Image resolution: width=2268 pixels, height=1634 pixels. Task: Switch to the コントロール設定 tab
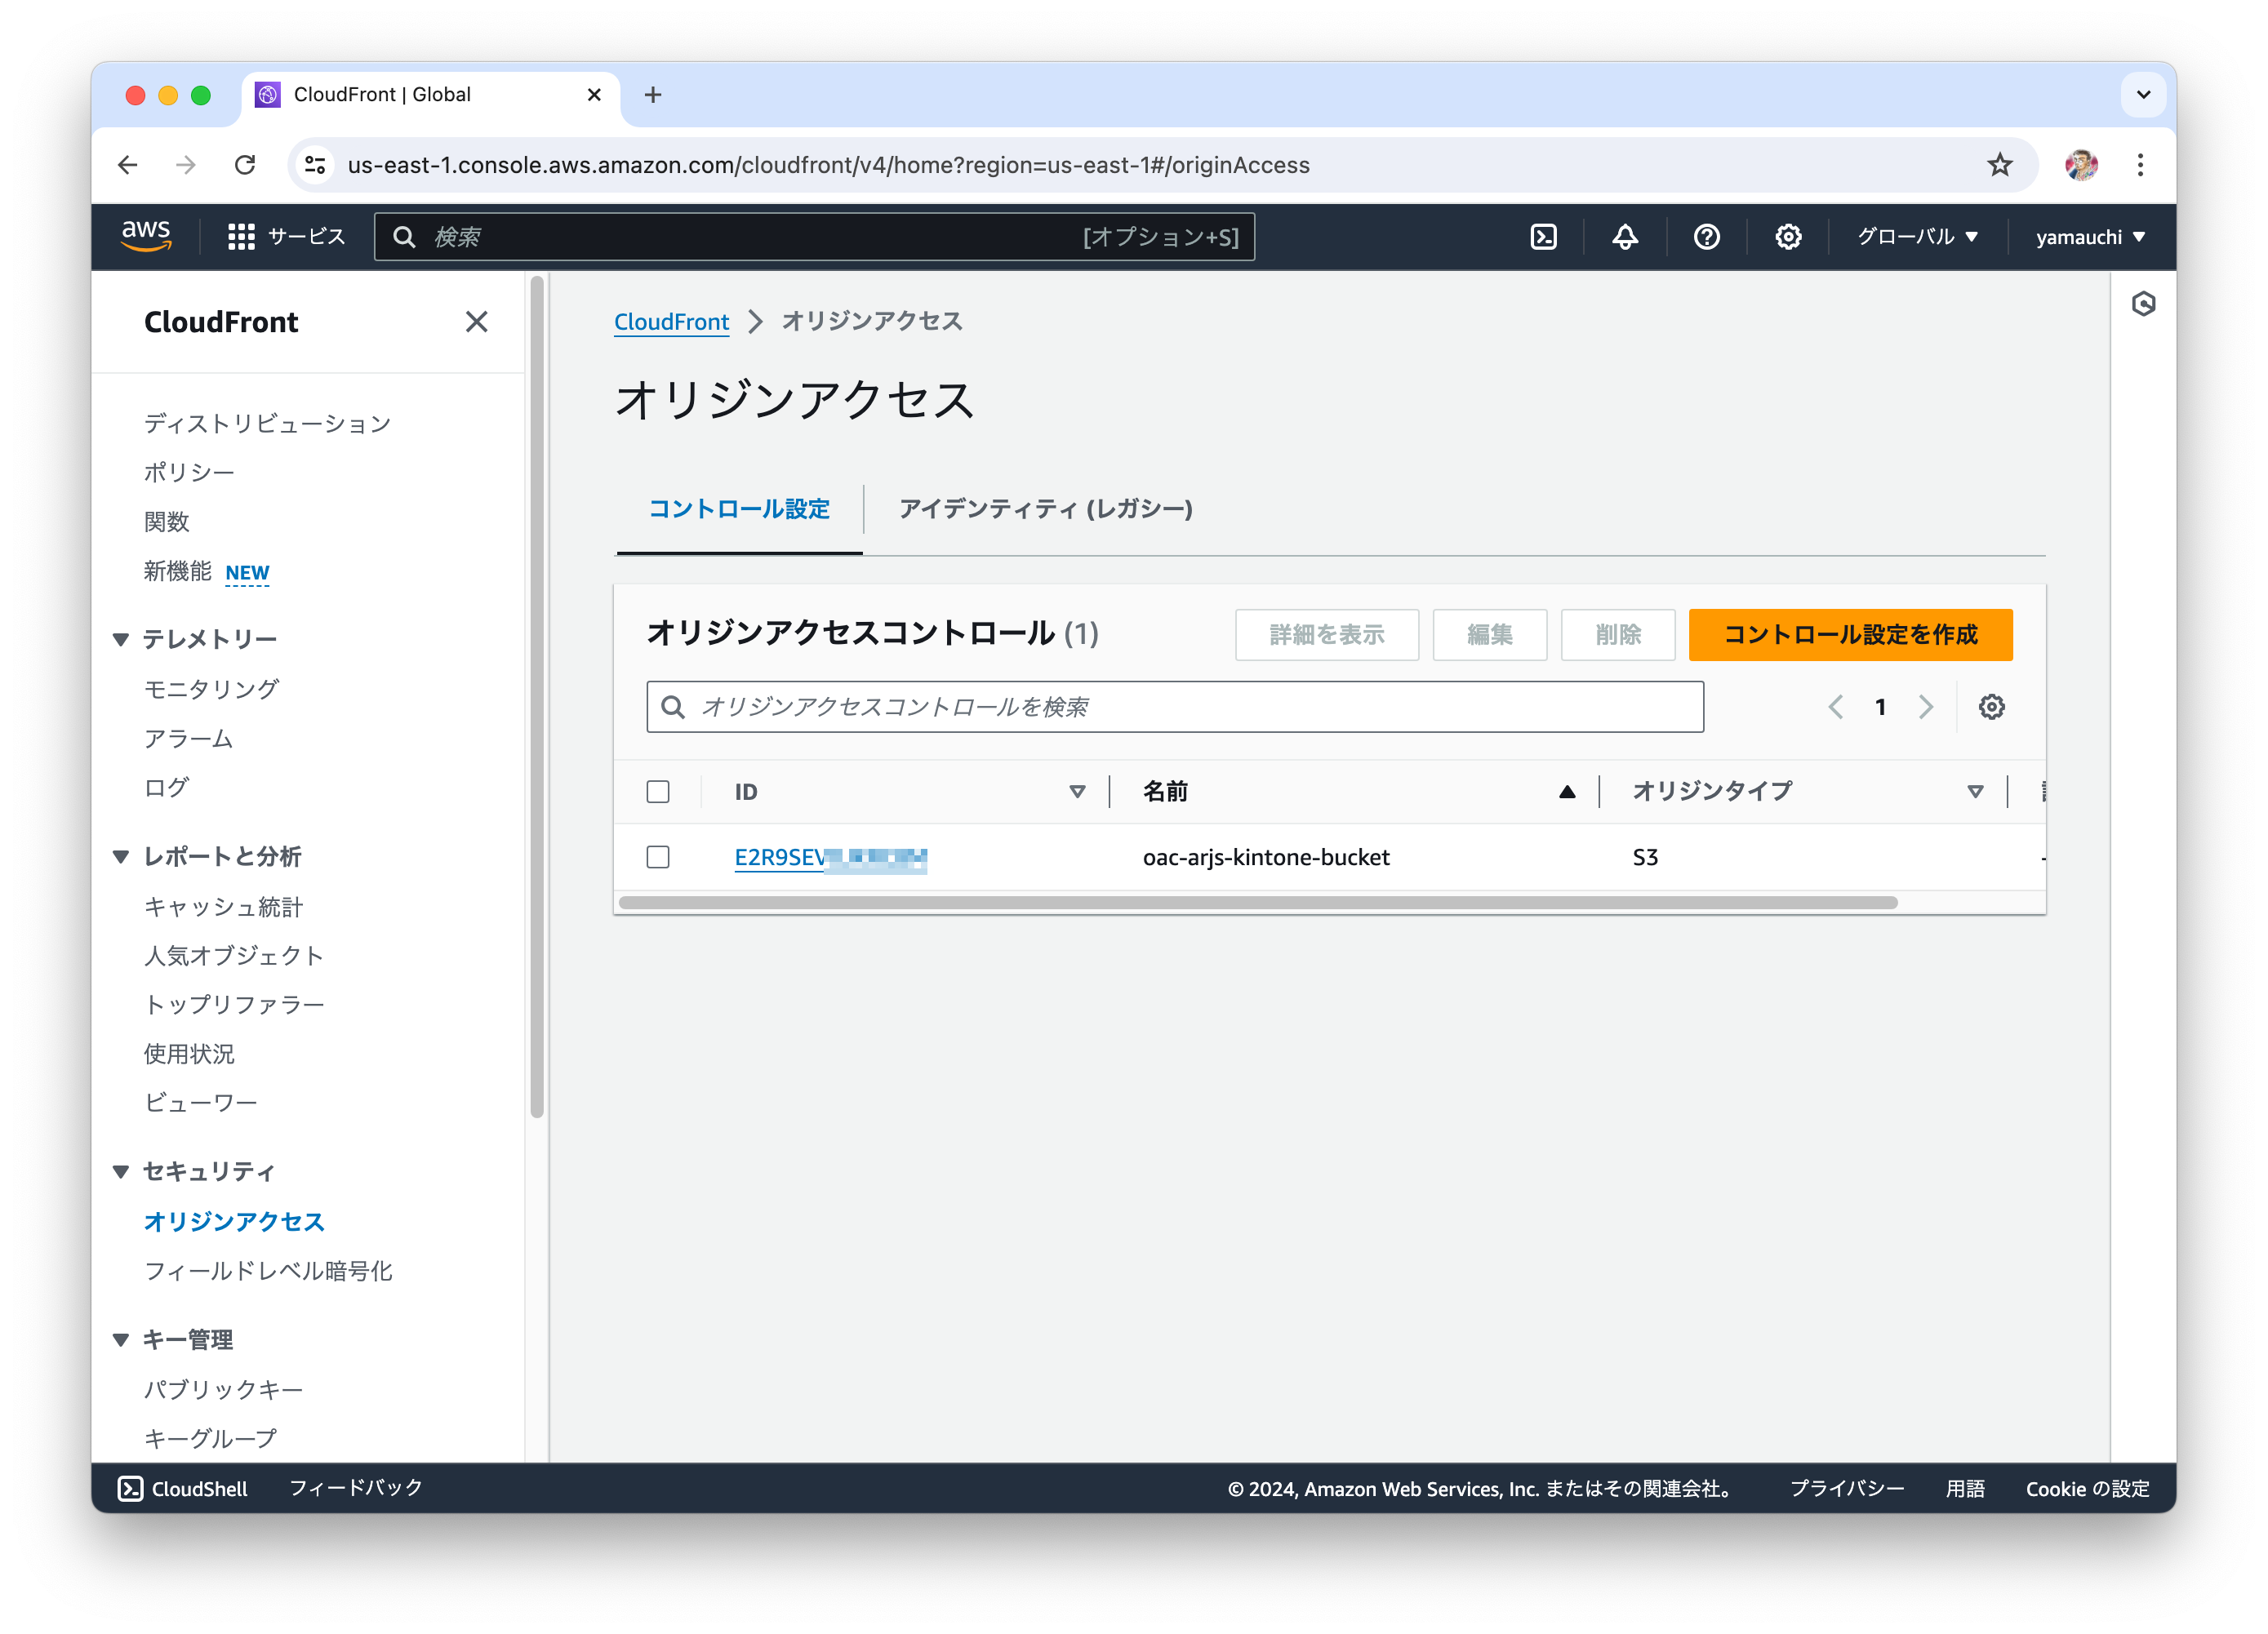click(x=739, y=509)
